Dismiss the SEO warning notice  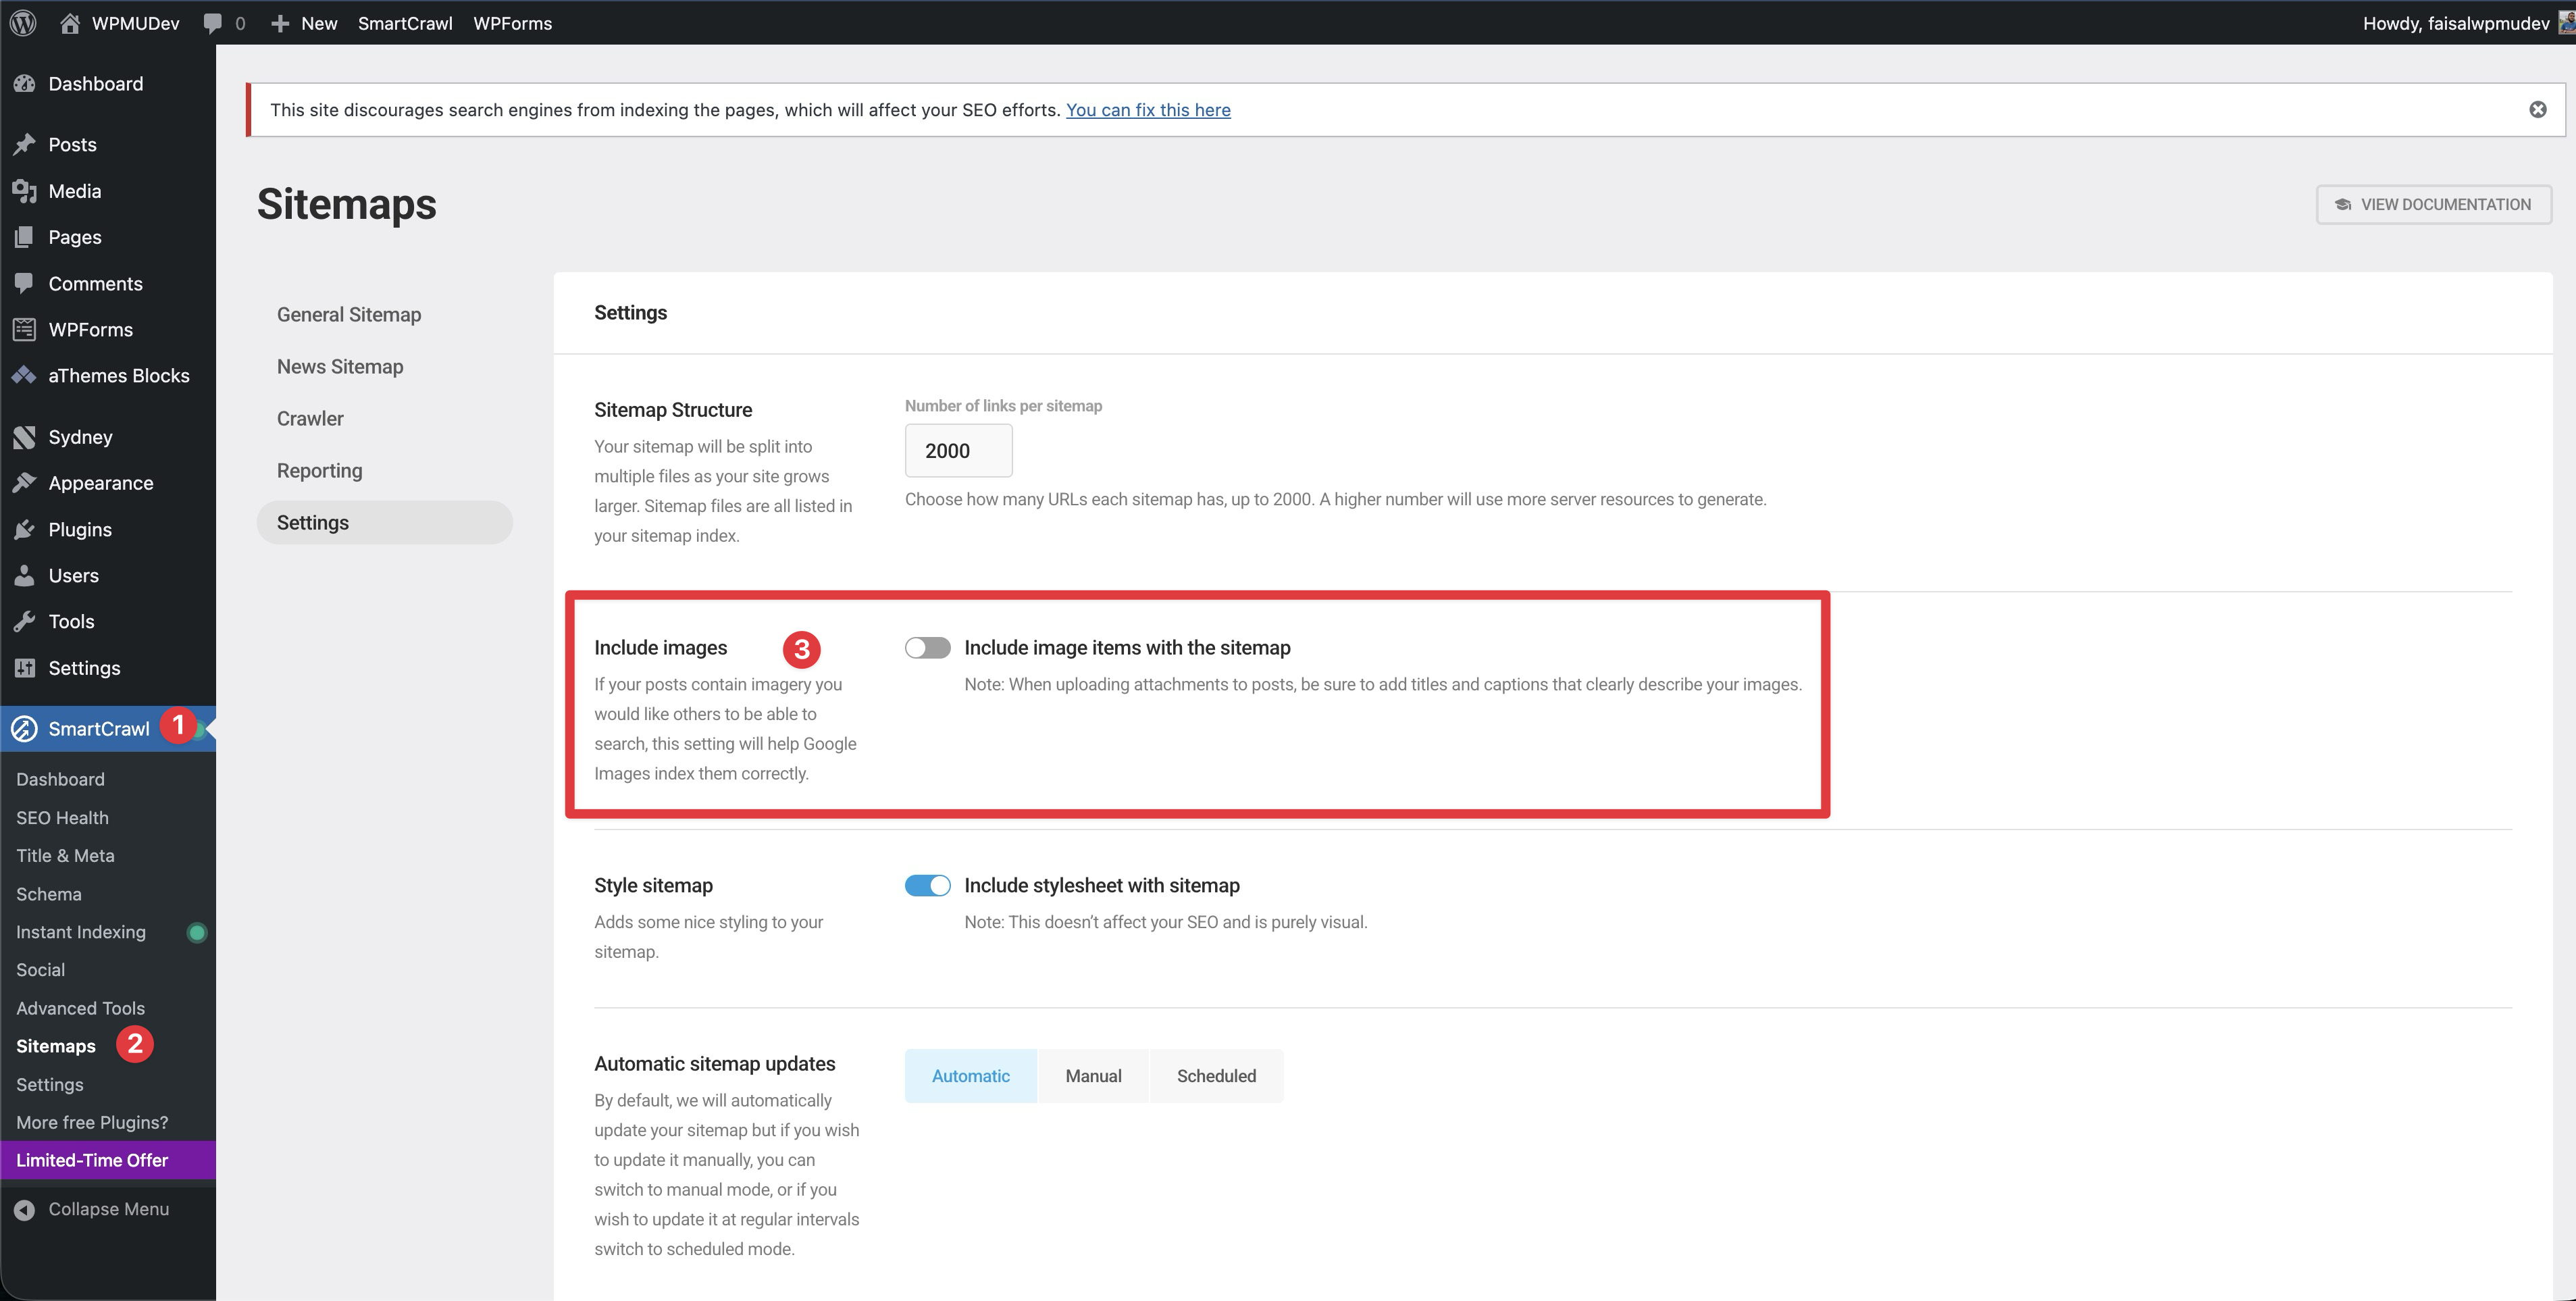coord(2537,110)
